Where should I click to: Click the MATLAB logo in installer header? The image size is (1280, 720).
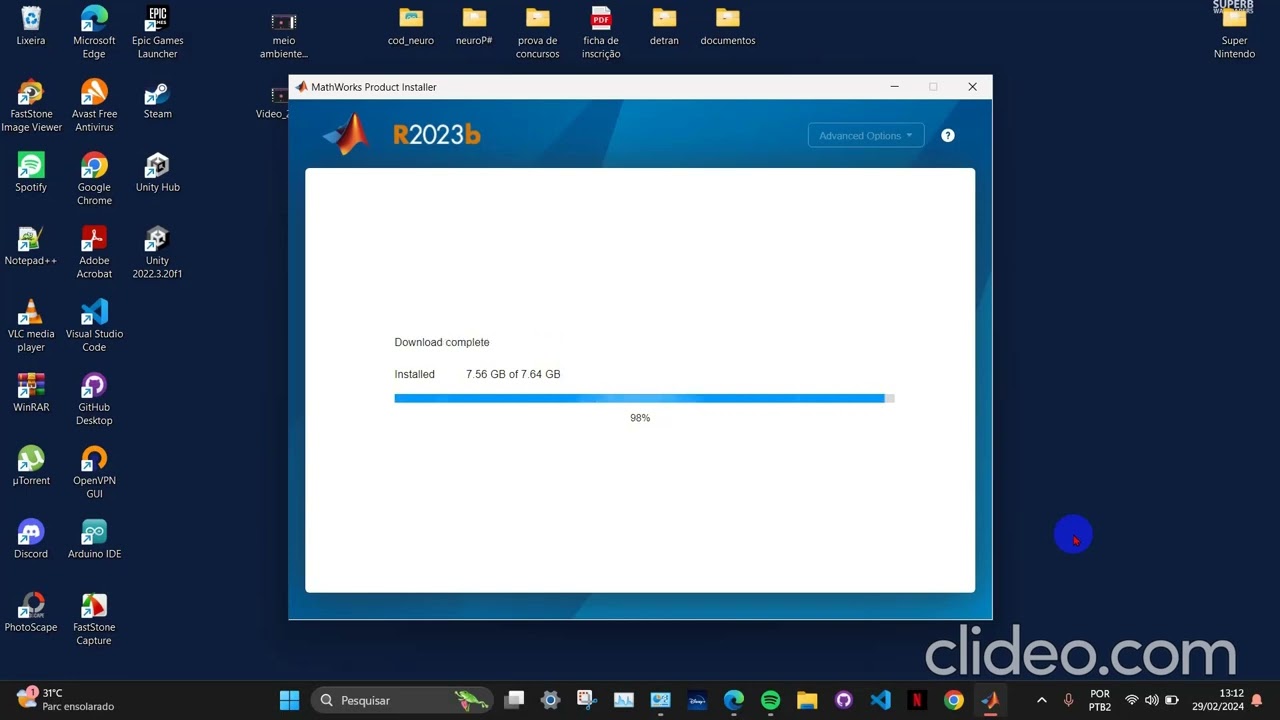347,134
